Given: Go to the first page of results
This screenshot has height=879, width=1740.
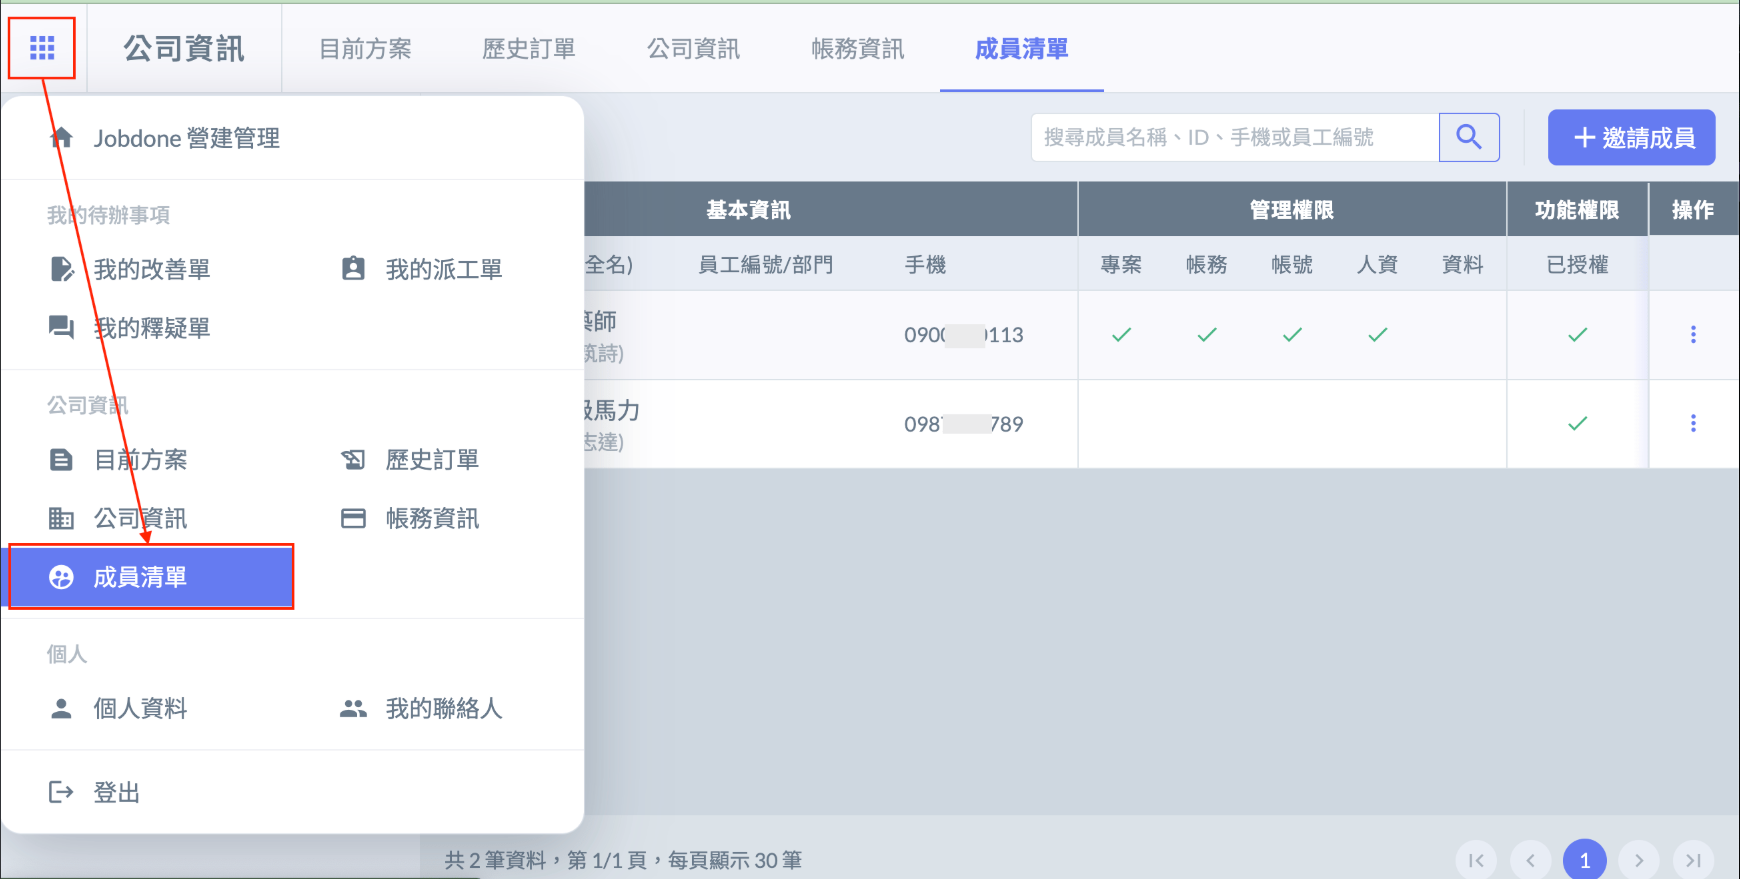Looking at the screenshot, I should coord(1476,860).
